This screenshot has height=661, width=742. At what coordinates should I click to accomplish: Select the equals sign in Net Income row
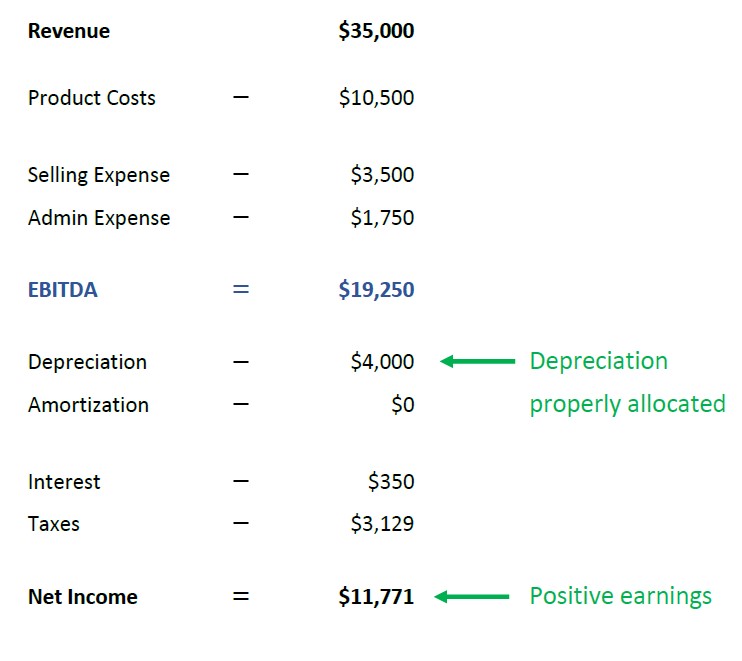(240, 597)
